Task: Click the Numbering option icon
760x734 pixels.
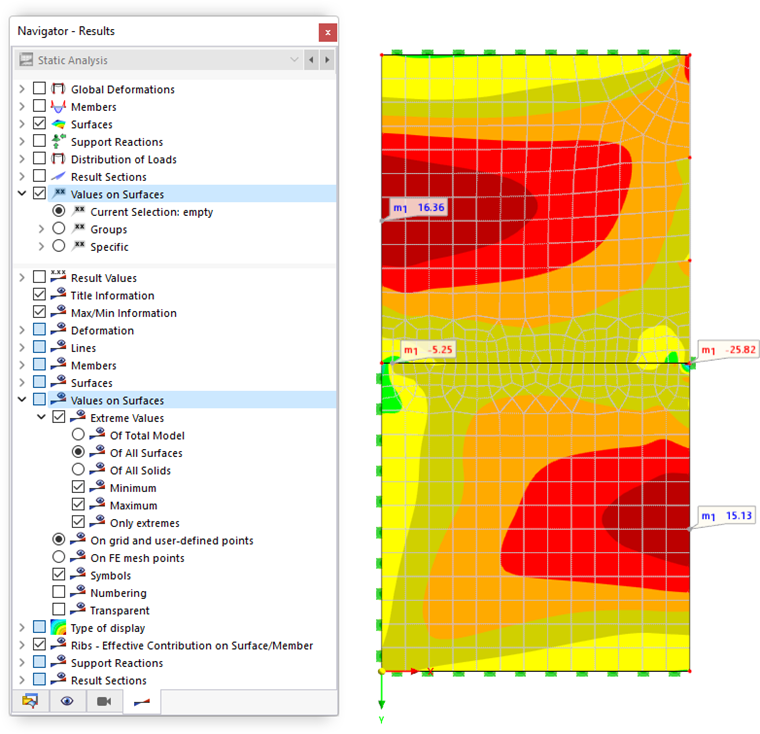Action: (78, 592)
